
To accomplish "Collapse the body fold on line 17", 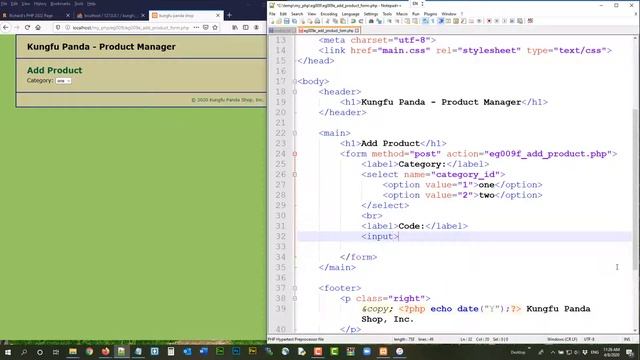I will click(295, 82).
